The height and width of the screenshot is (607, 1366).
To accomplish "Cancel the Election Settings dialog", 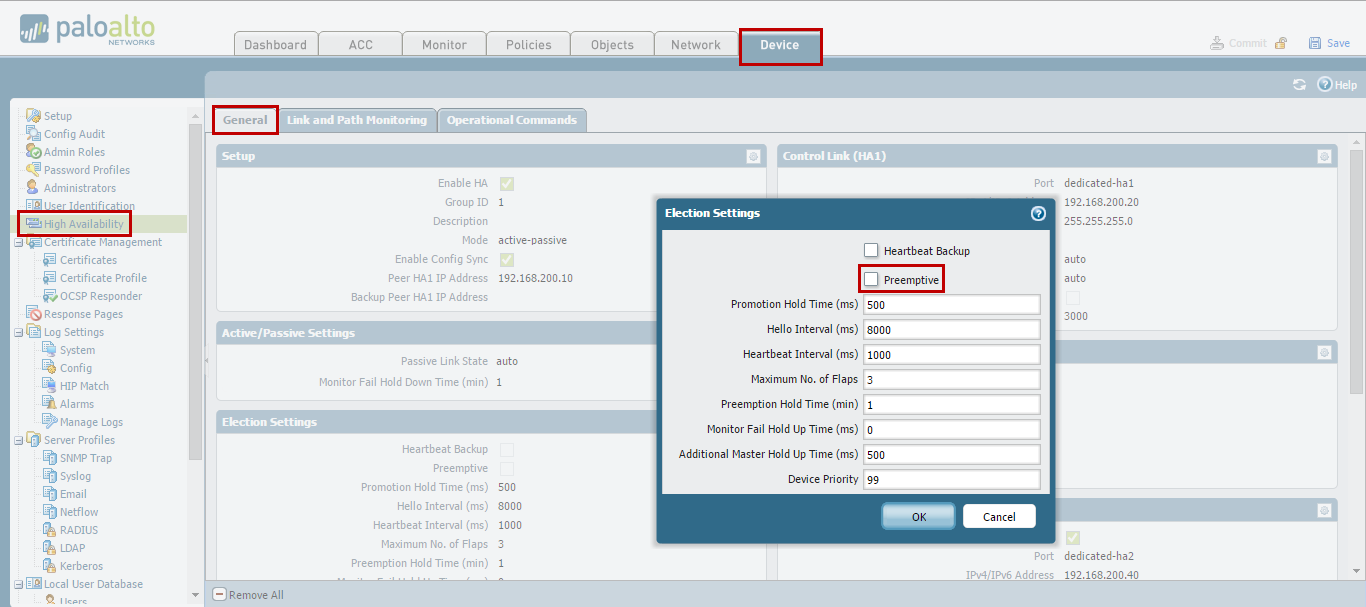I will pyautogui.click(x=999, y=517).
